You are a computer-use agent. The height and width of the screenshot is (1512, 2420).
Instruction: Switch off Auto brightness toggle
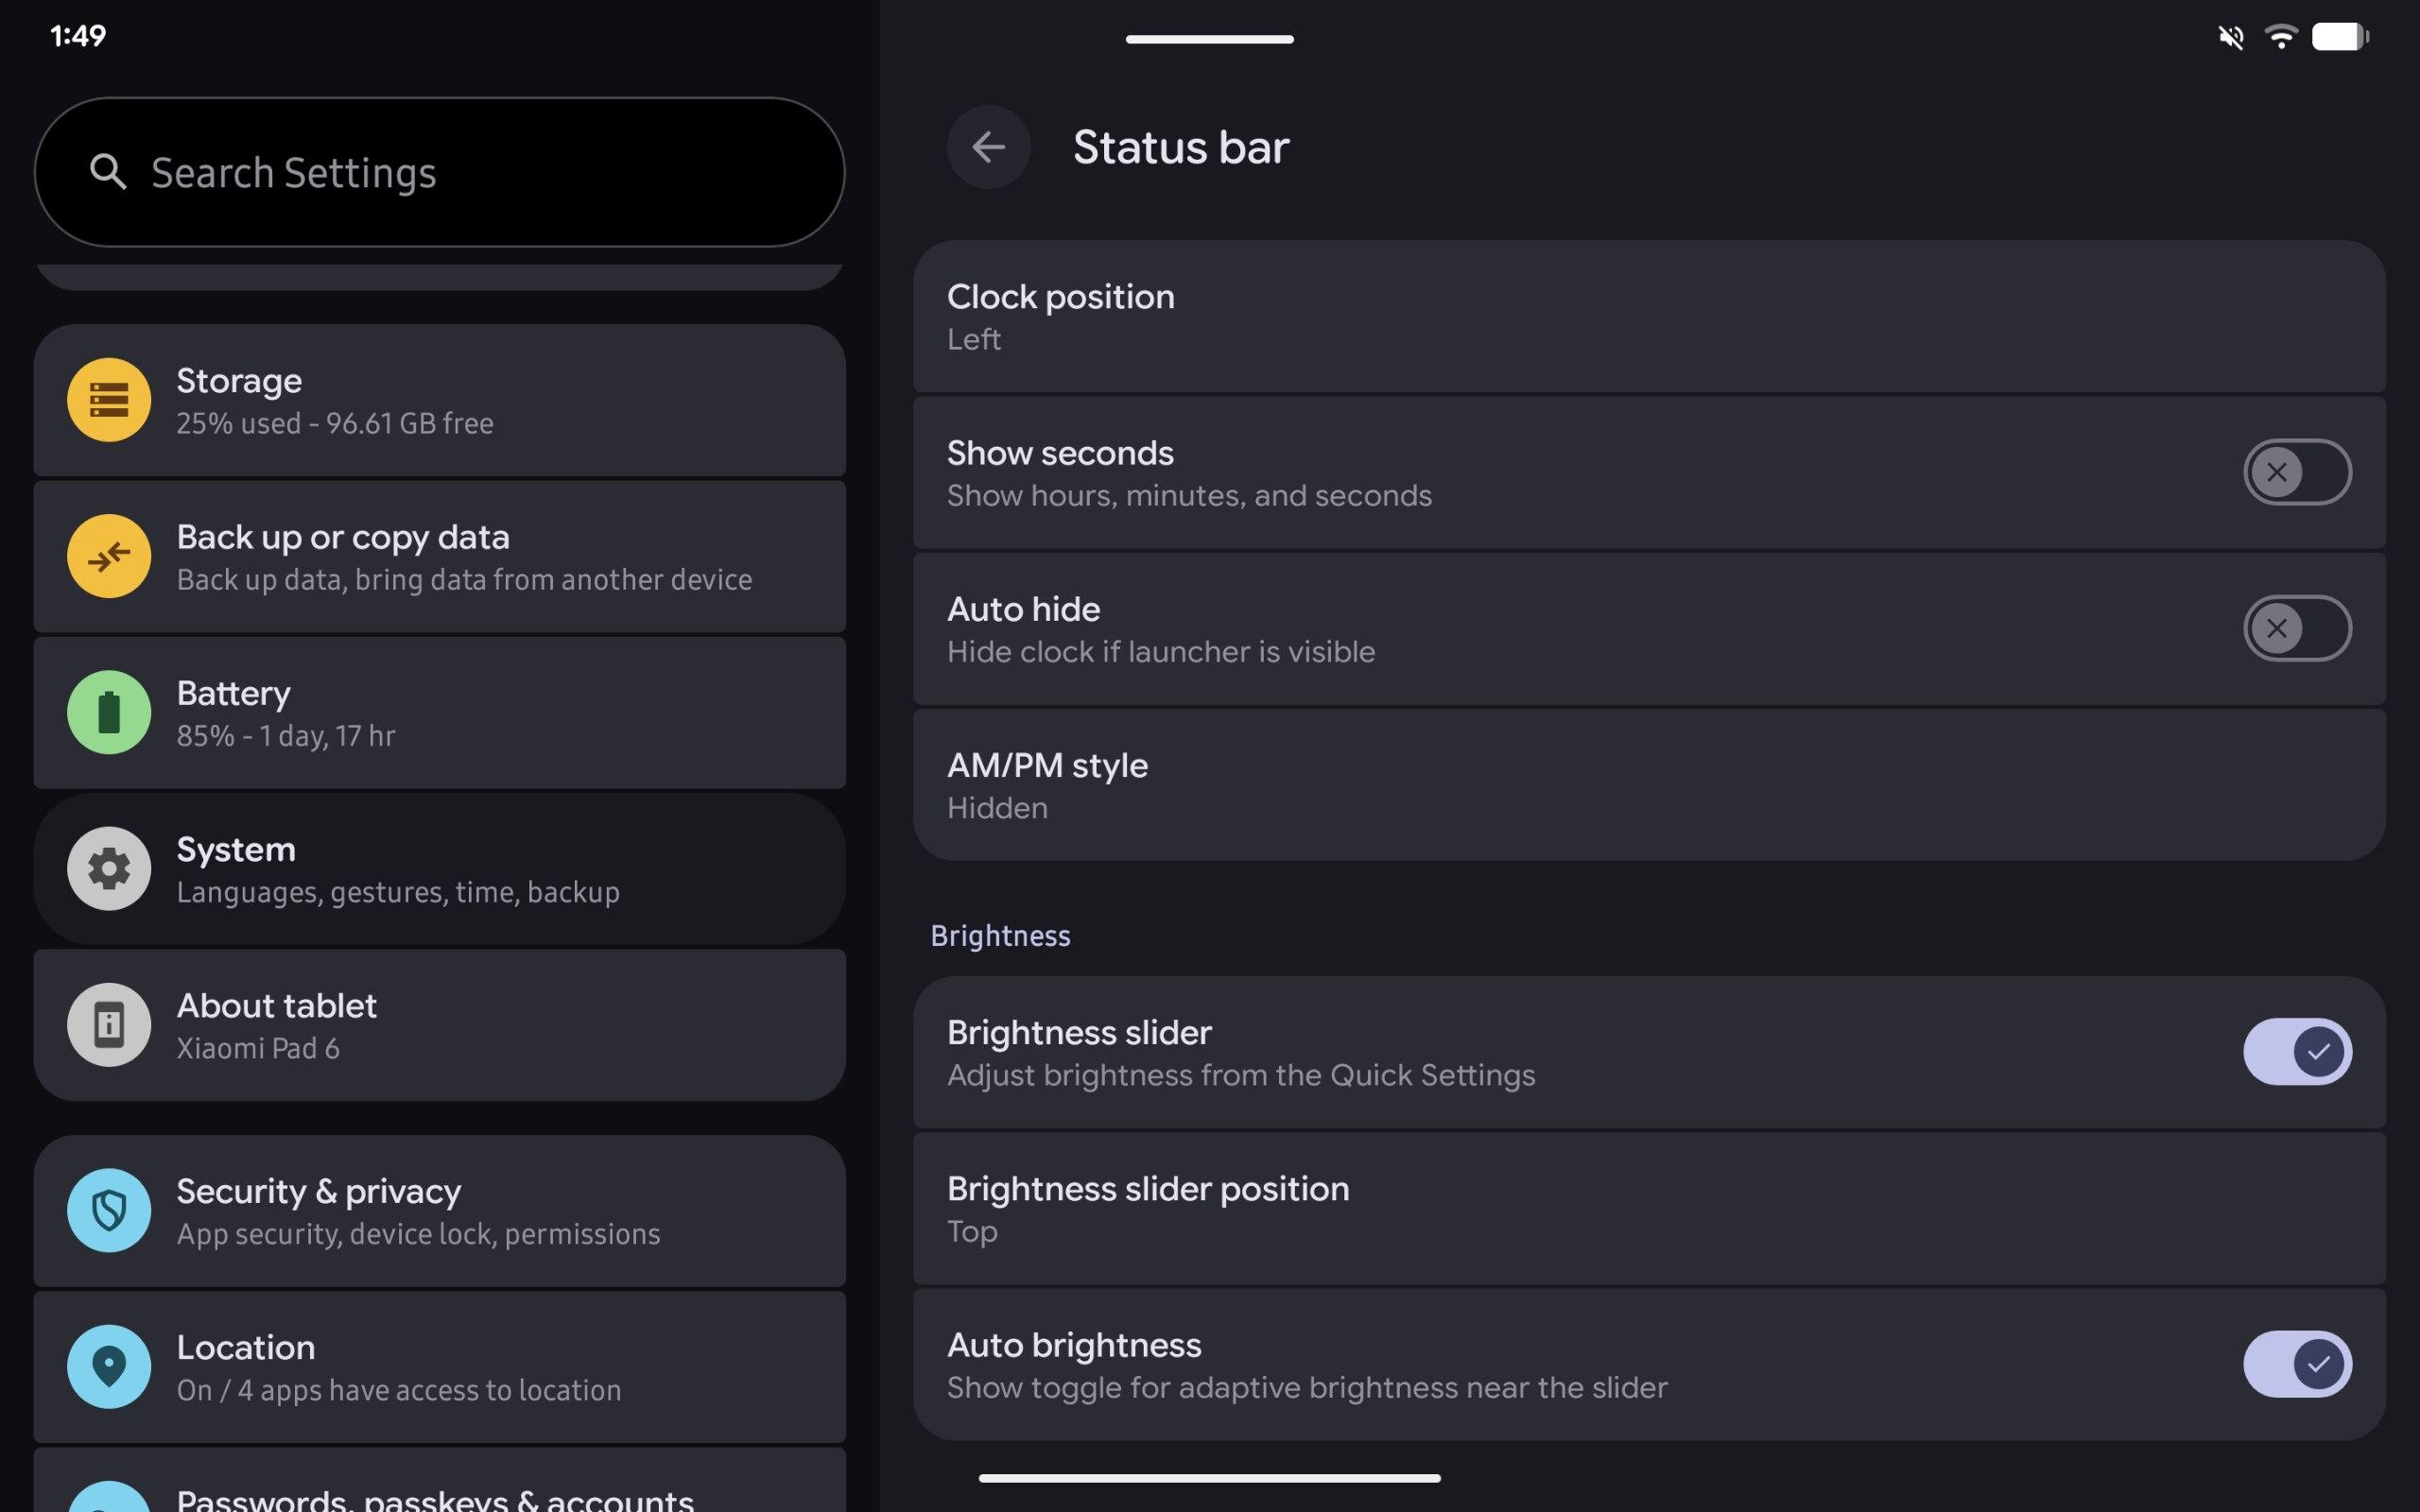point(2296,1363)
